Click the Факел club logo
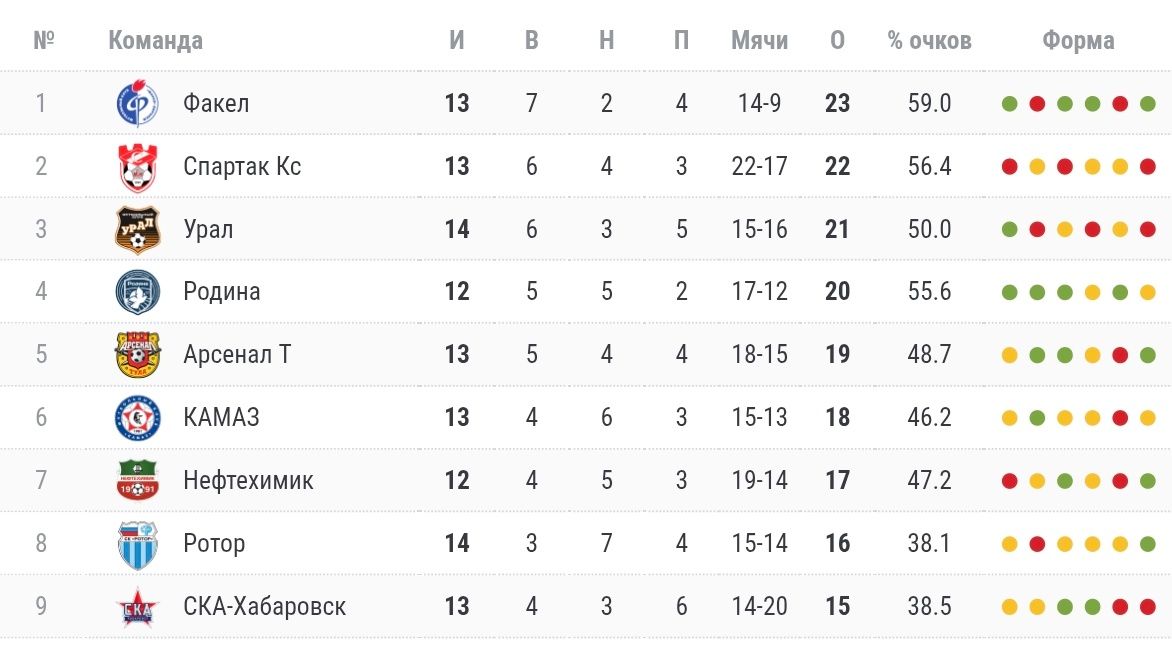Viewport: 1172px width, 649px height. click(137, 104)
